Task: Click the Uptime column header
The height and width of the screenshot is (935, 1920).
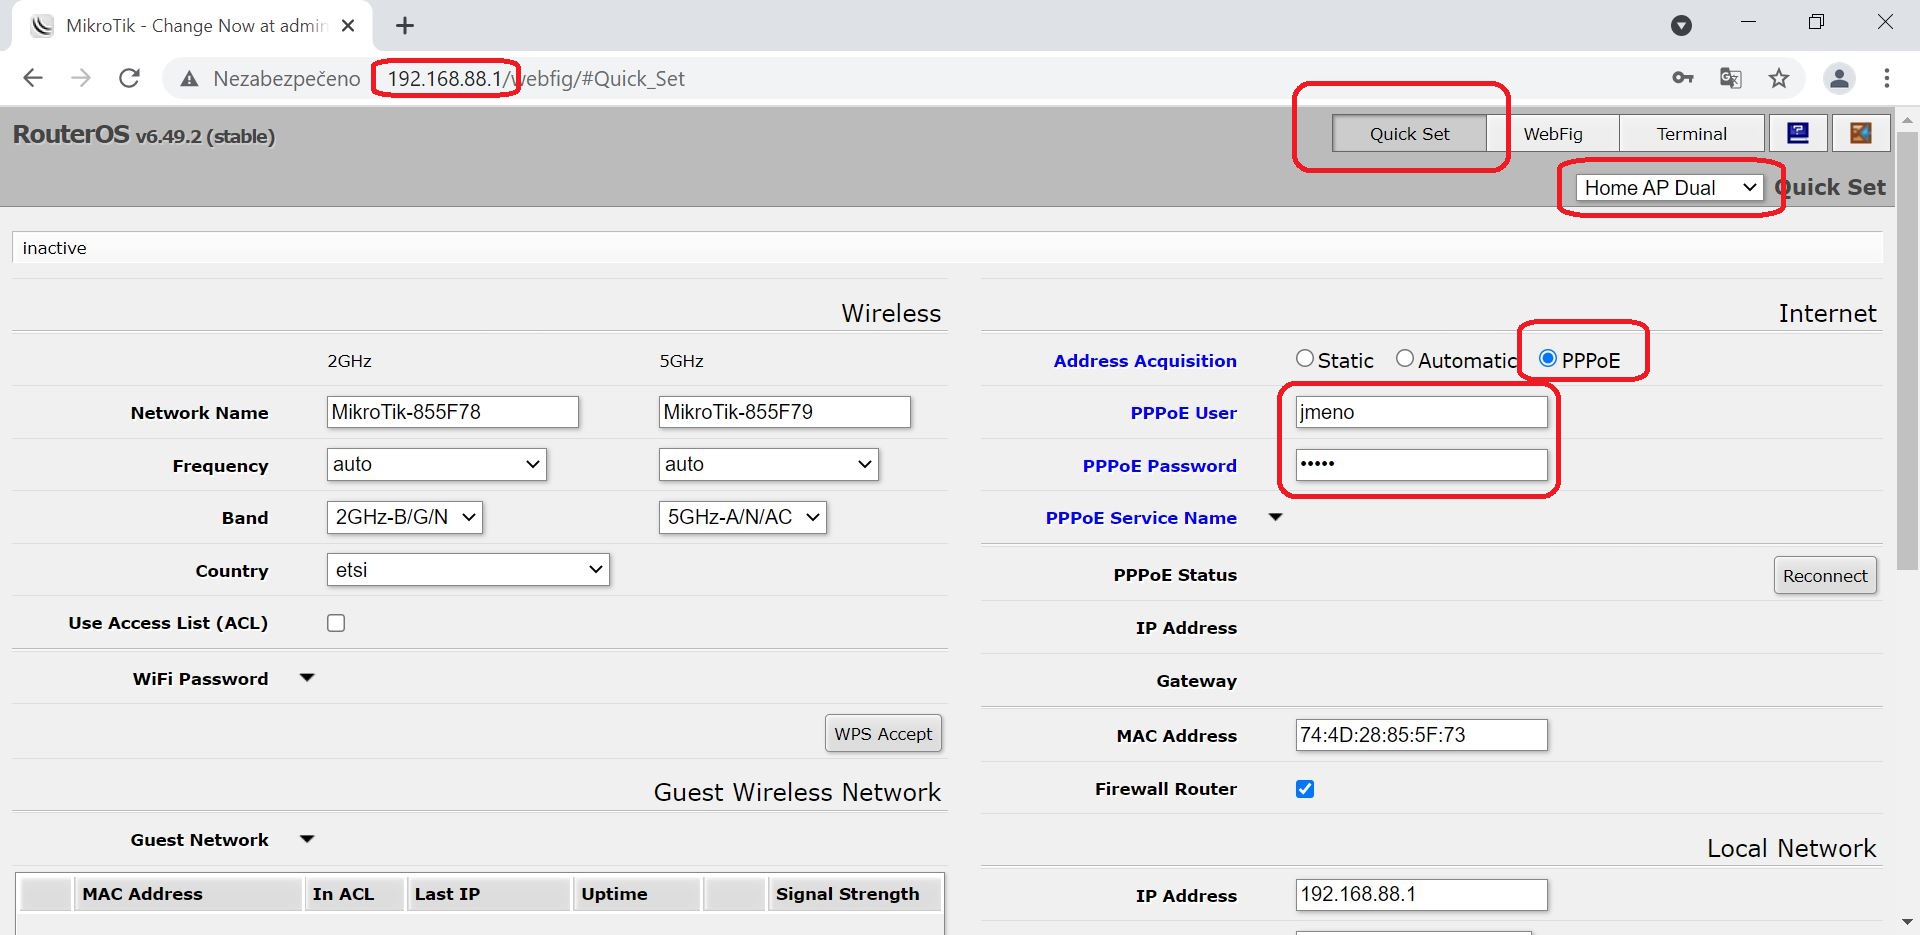Action: pos(637,894)
